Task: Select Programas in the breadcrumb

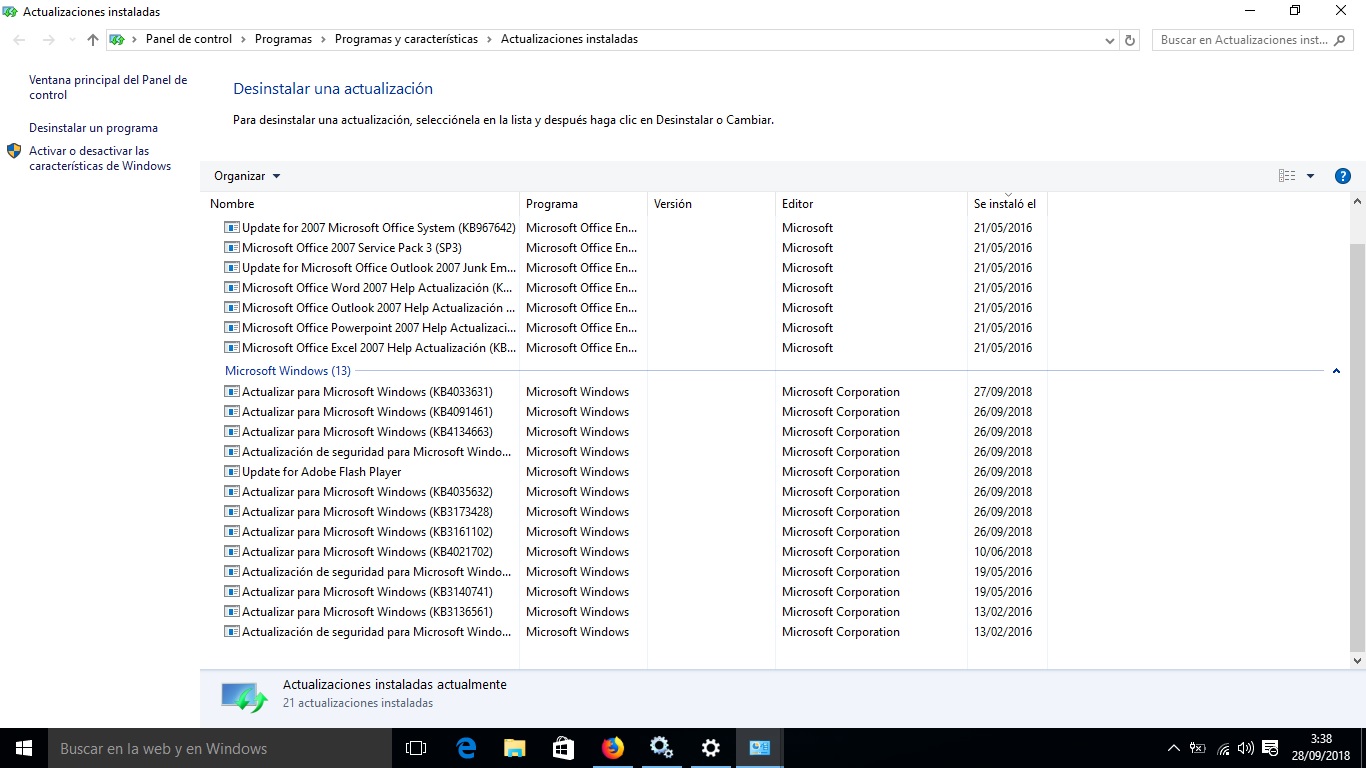Action: (283, 40)
